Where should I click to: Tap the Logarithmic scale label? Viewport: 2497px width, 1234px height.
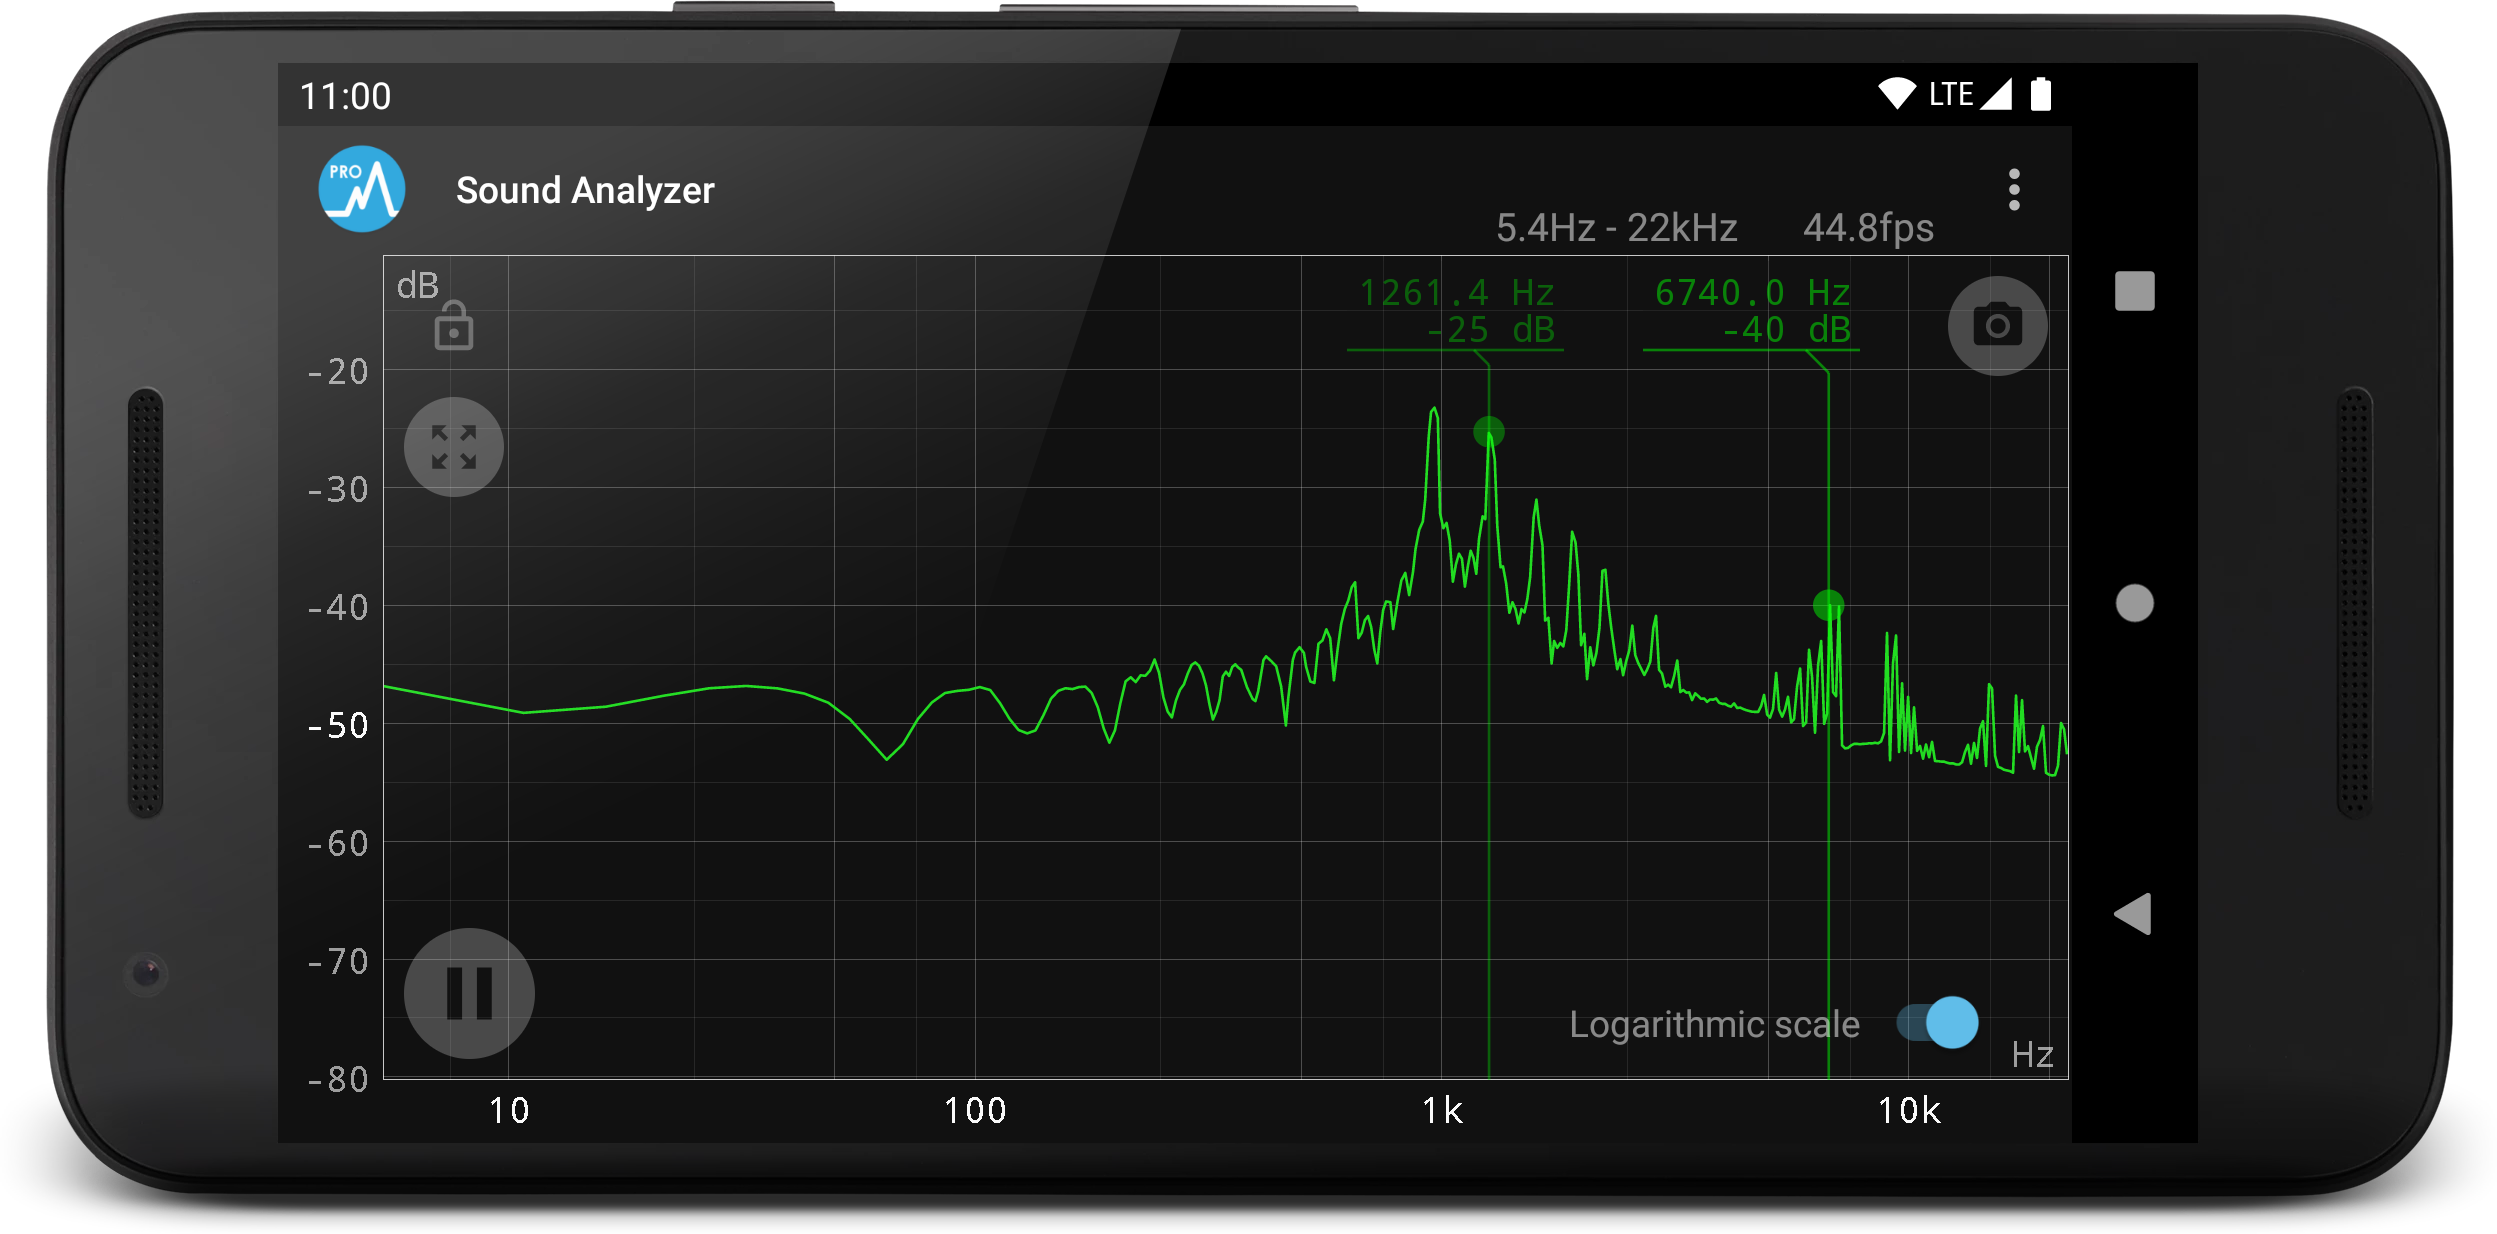pos(1714,1024)
